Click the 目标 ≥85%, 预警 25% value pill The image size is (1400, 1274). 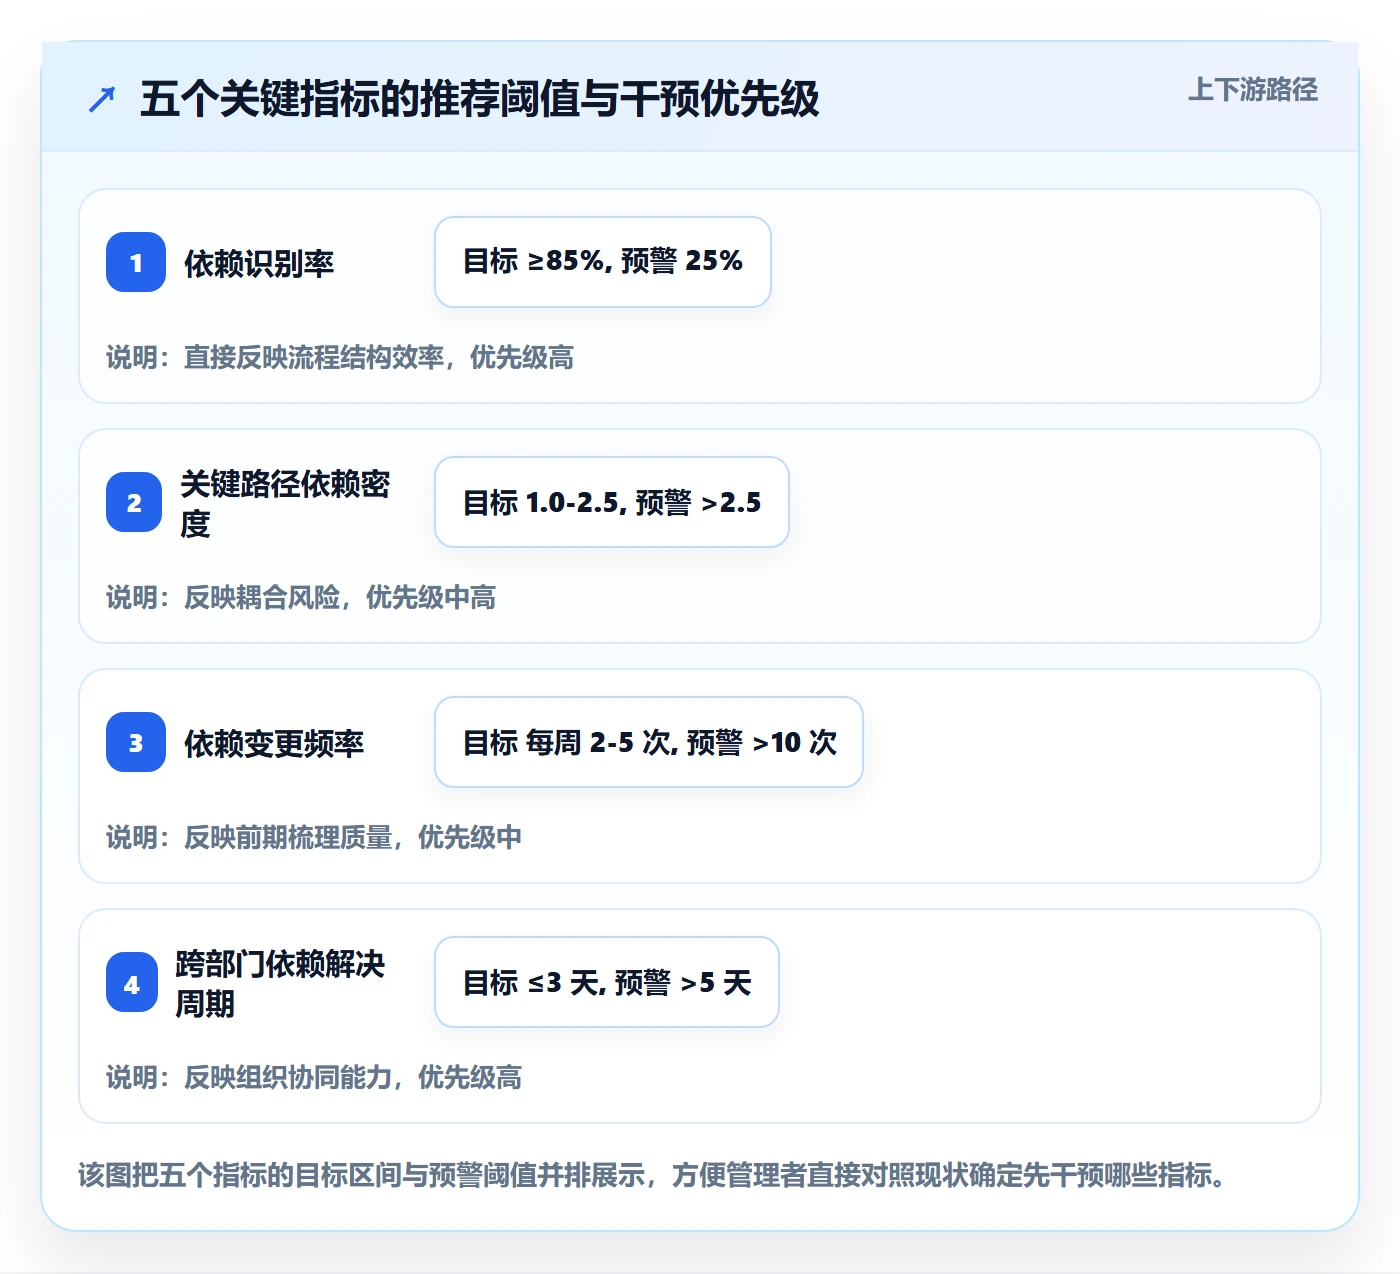[603, 262]
